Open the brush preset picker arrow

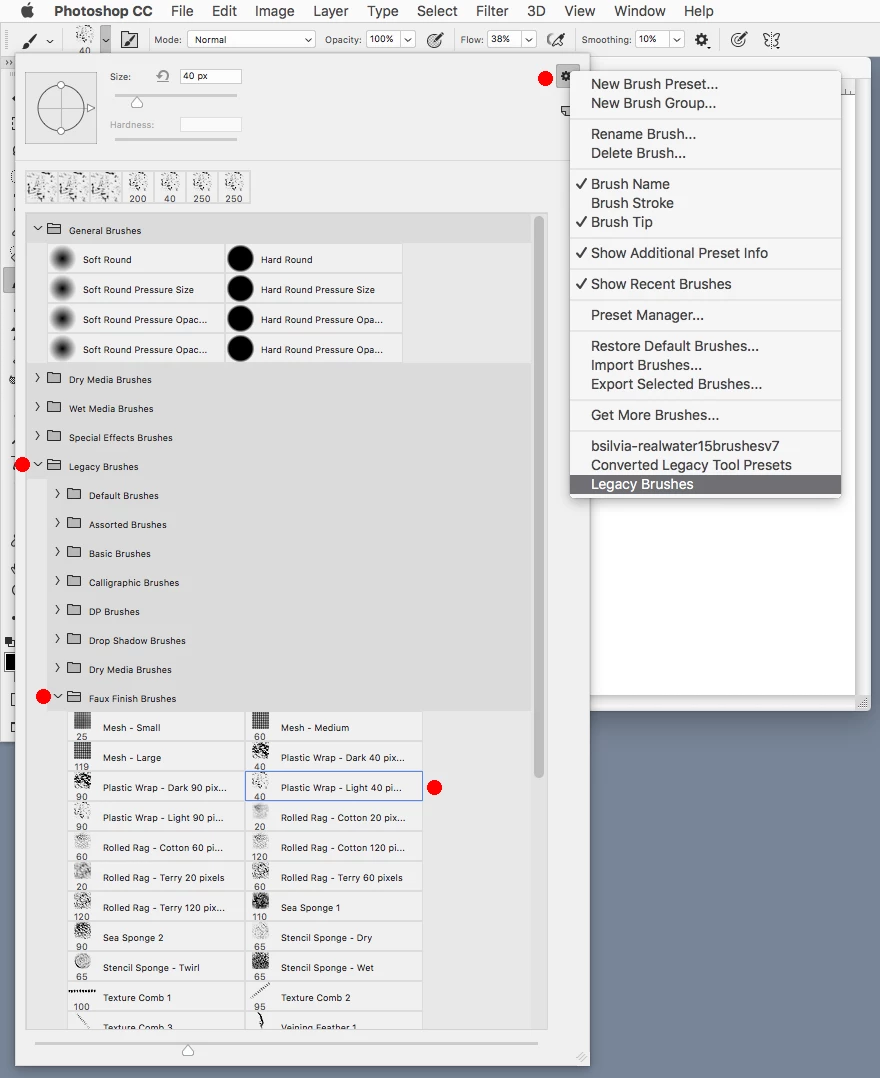click(x=105, y=40)
